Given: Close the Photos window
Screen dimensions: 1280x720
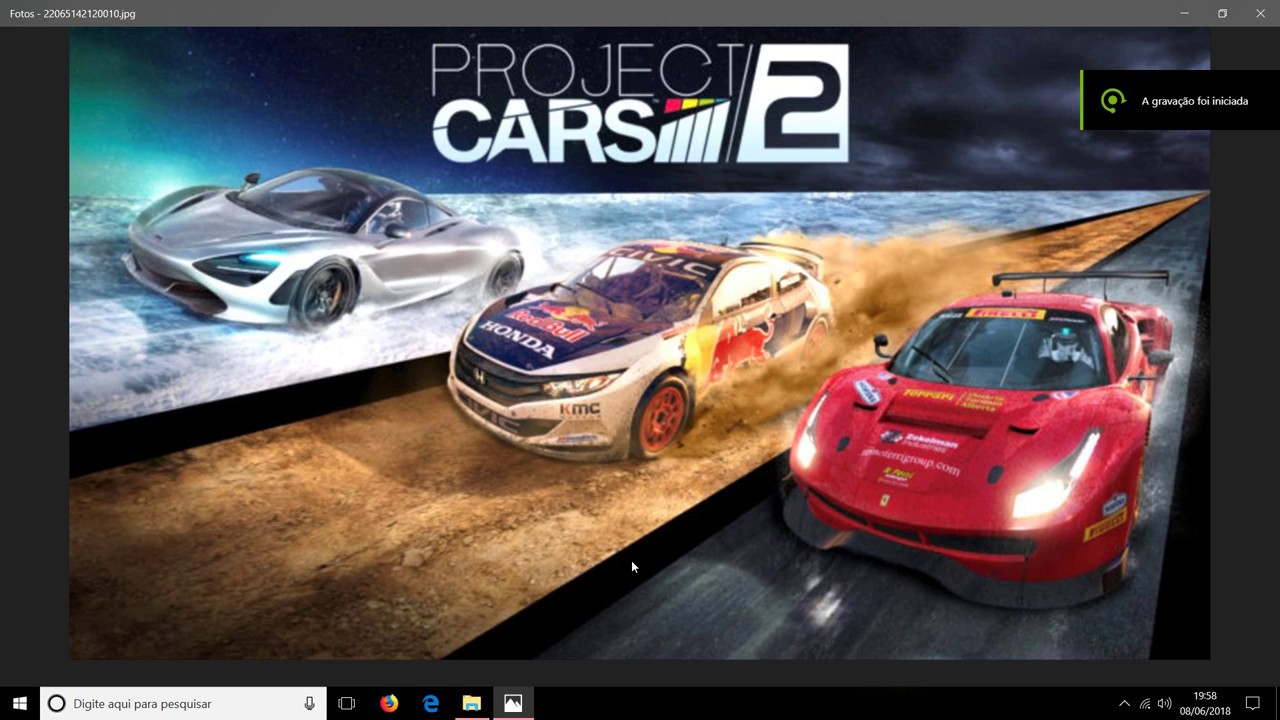Looking at the screenshot, I should pos(1260,13).
